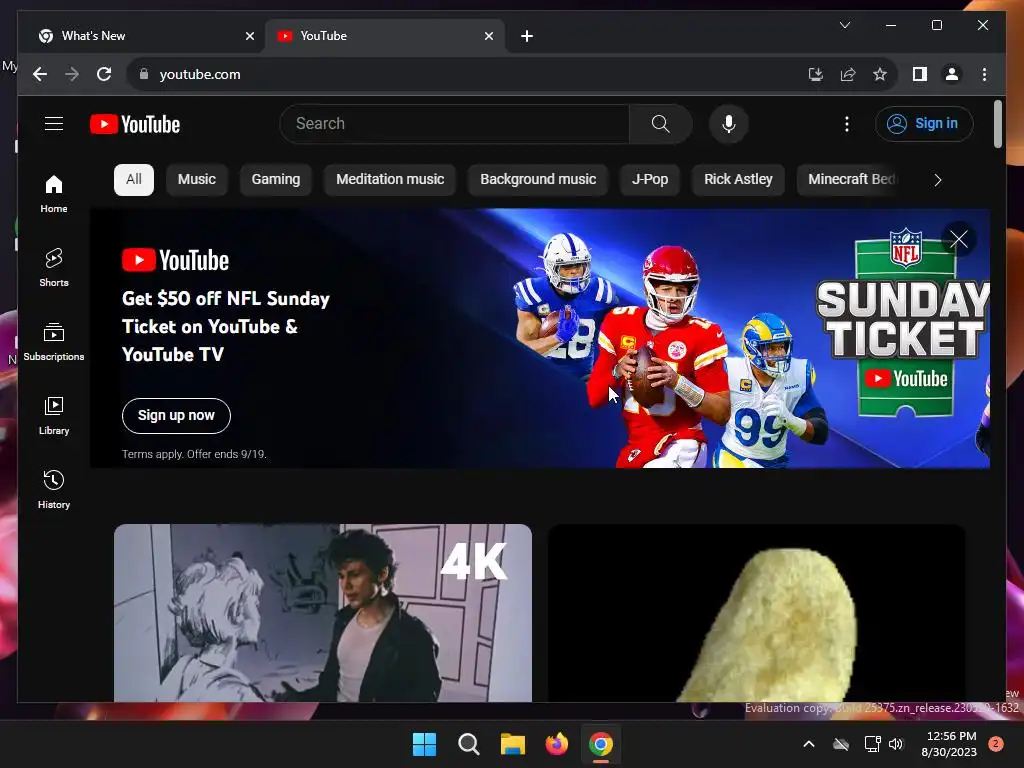This screenshot has height=768, width=1024.
Task: Click the page vertical scrollbar thumb
Action: click(x=997, y=124)
